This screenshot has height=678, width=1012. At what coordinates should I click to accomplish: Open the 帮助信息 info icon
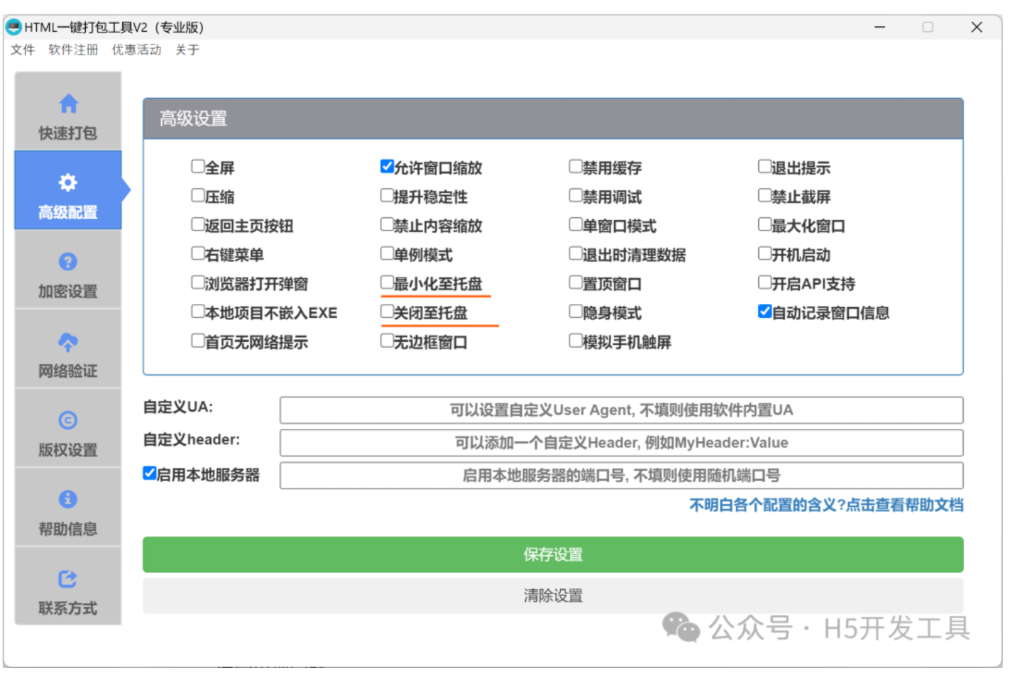coord(68,499)
